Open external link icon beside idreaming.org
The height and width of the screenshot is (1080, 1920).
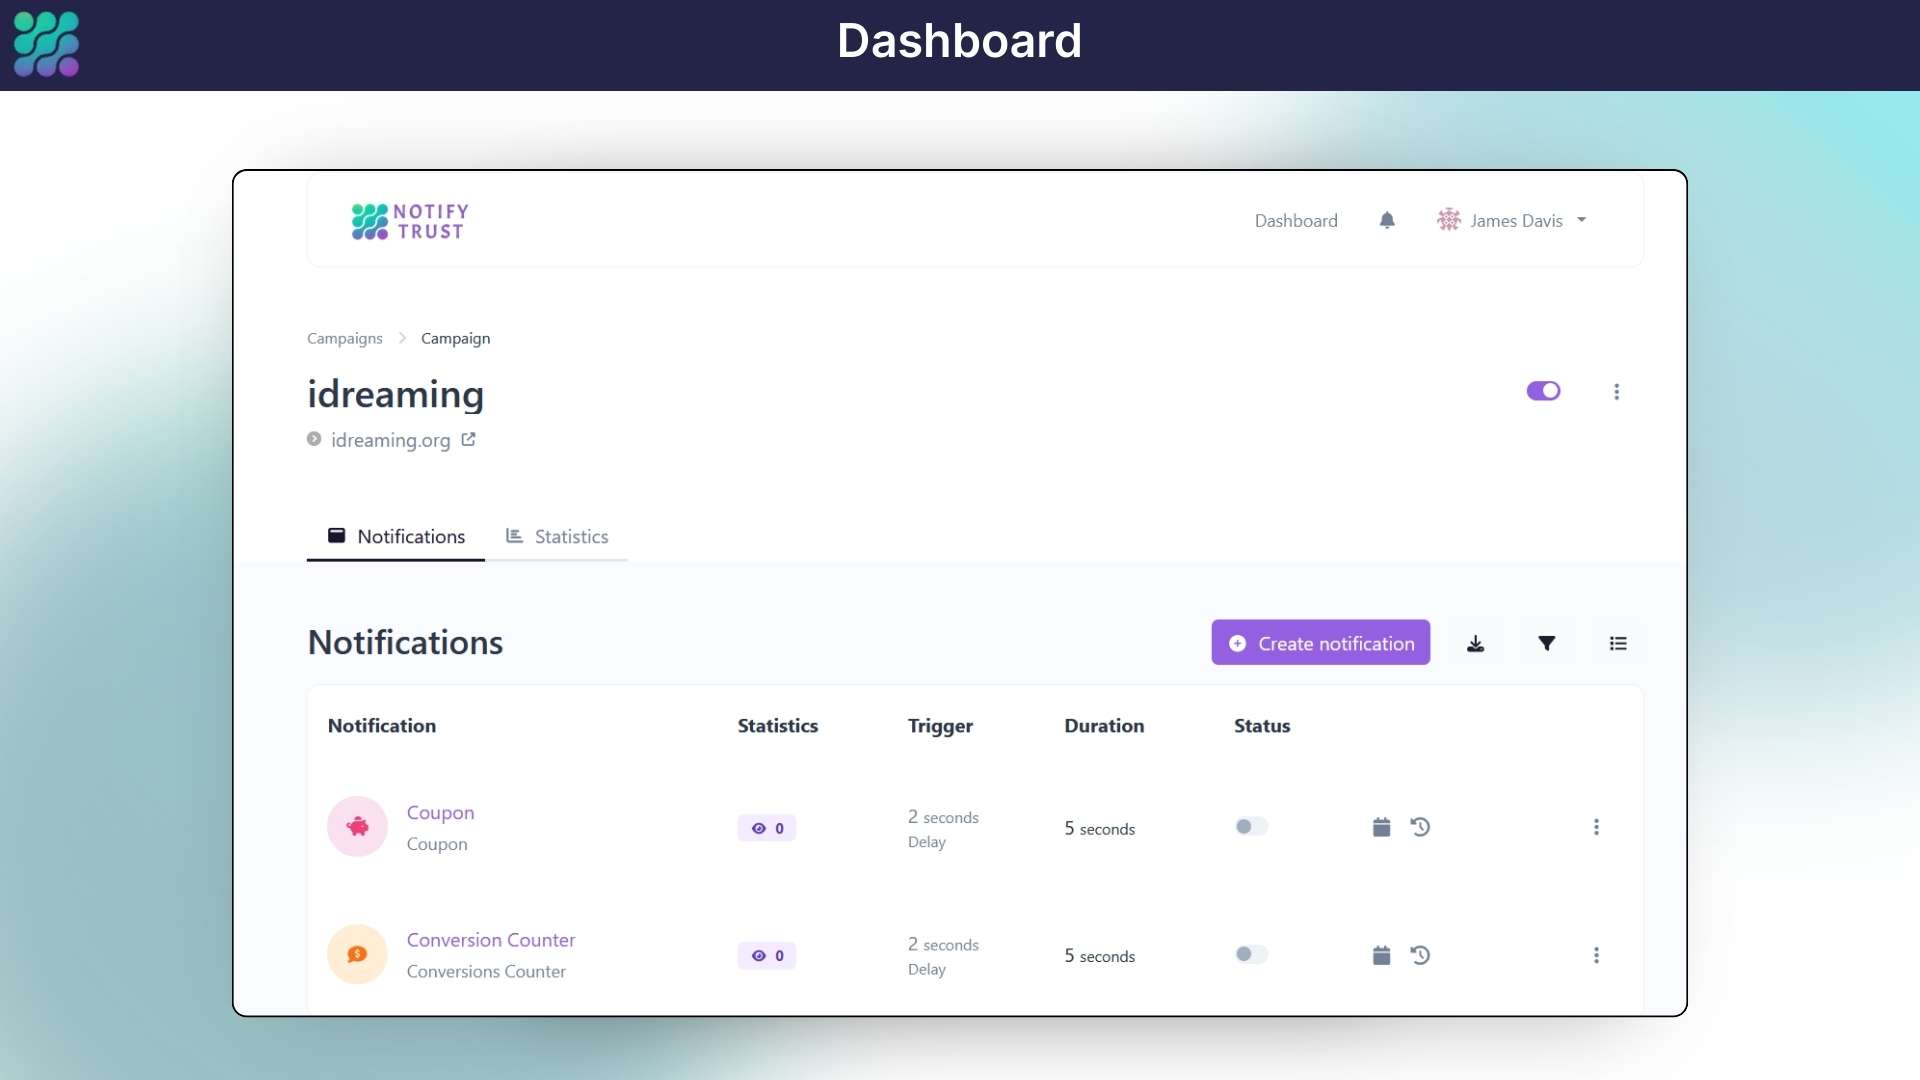pyautogui.click(x=468, y=439)
